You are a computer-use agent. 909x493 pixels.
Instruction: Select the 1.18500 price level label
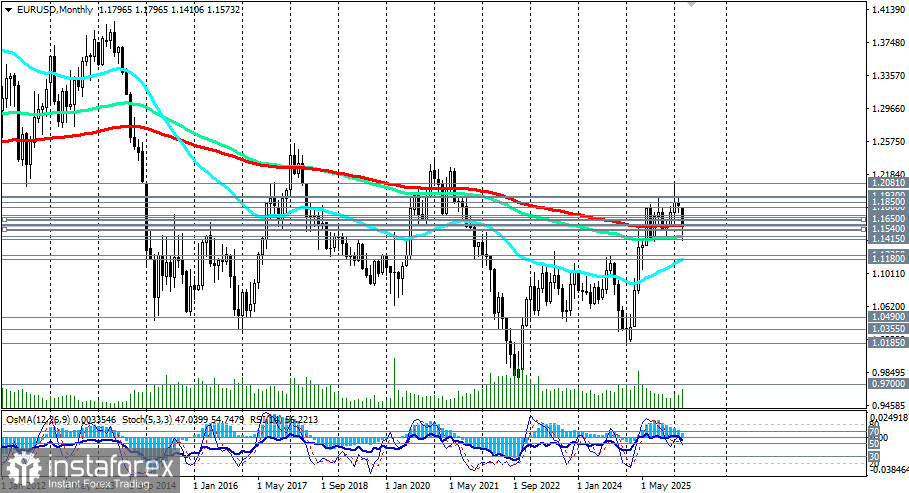(x=888, y=202)
